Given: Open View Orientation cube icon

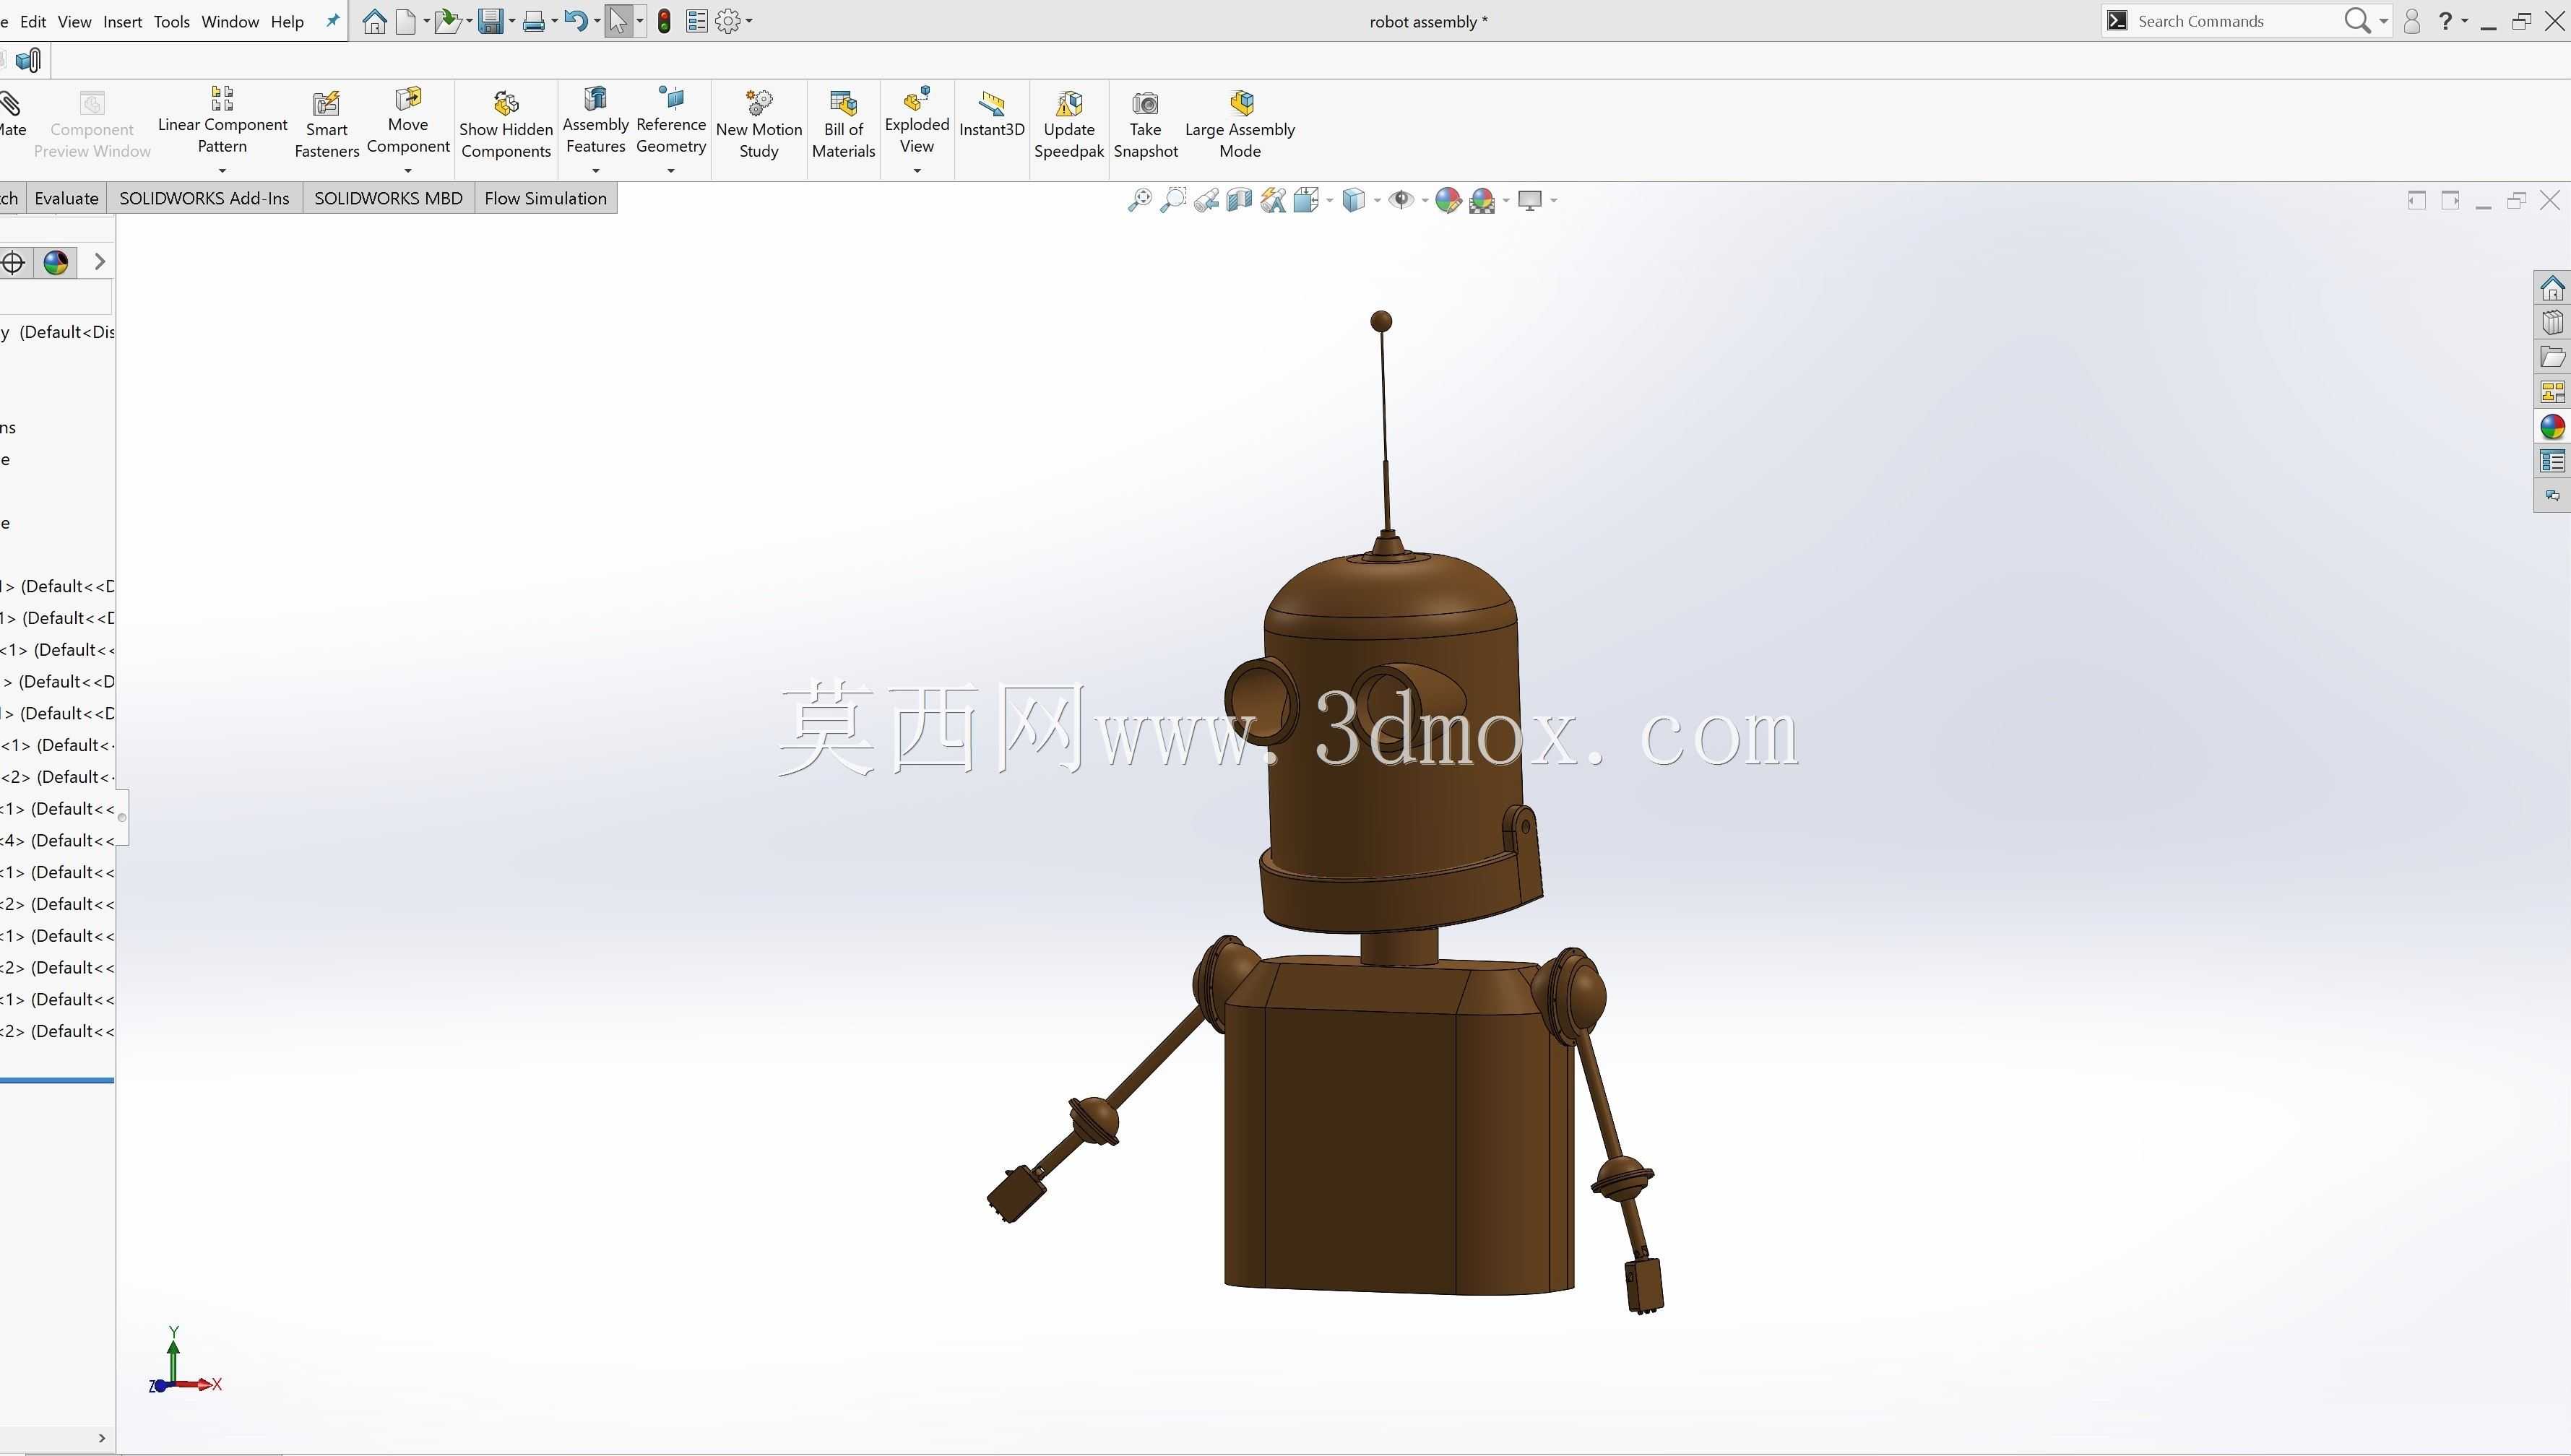Looking at the screenshot, I should click(x=1307, y=200).
